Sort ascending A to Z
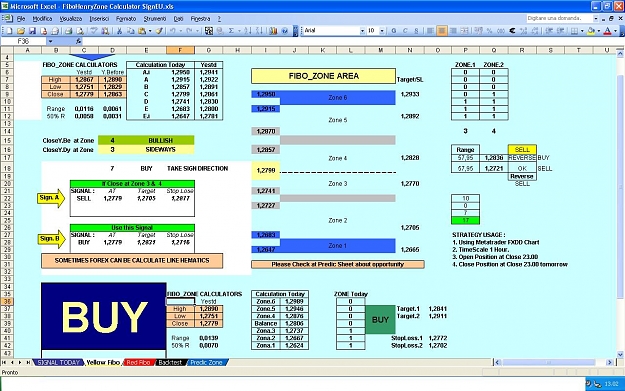 point(248,31)
